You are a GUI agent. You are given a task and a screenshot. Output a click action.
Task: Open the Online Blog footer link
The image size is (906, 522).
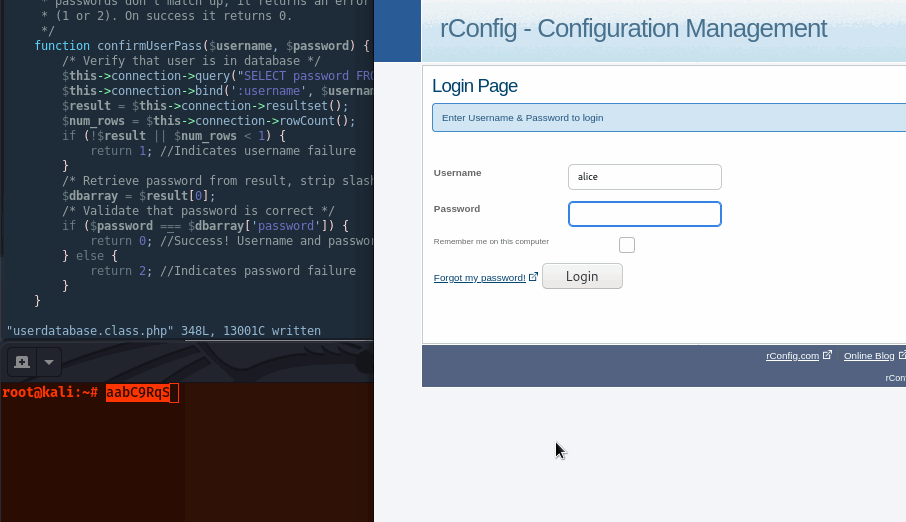(x=868, y=356)
